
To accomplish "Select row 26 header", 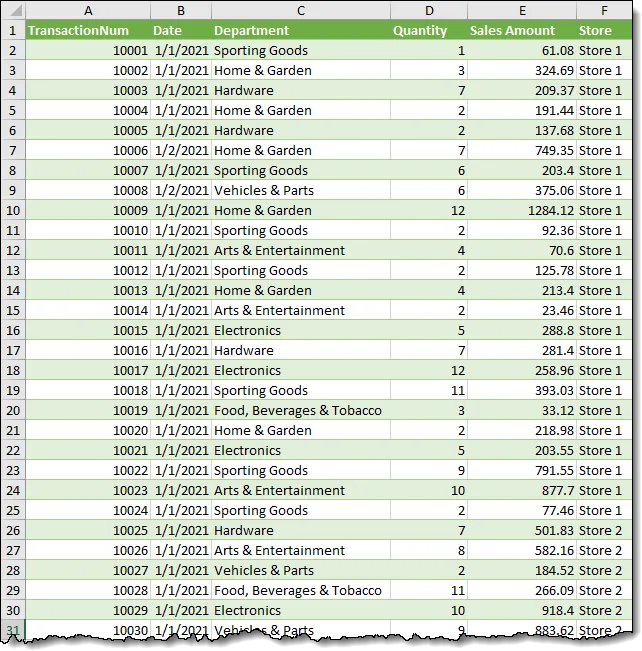I will 13,531.
